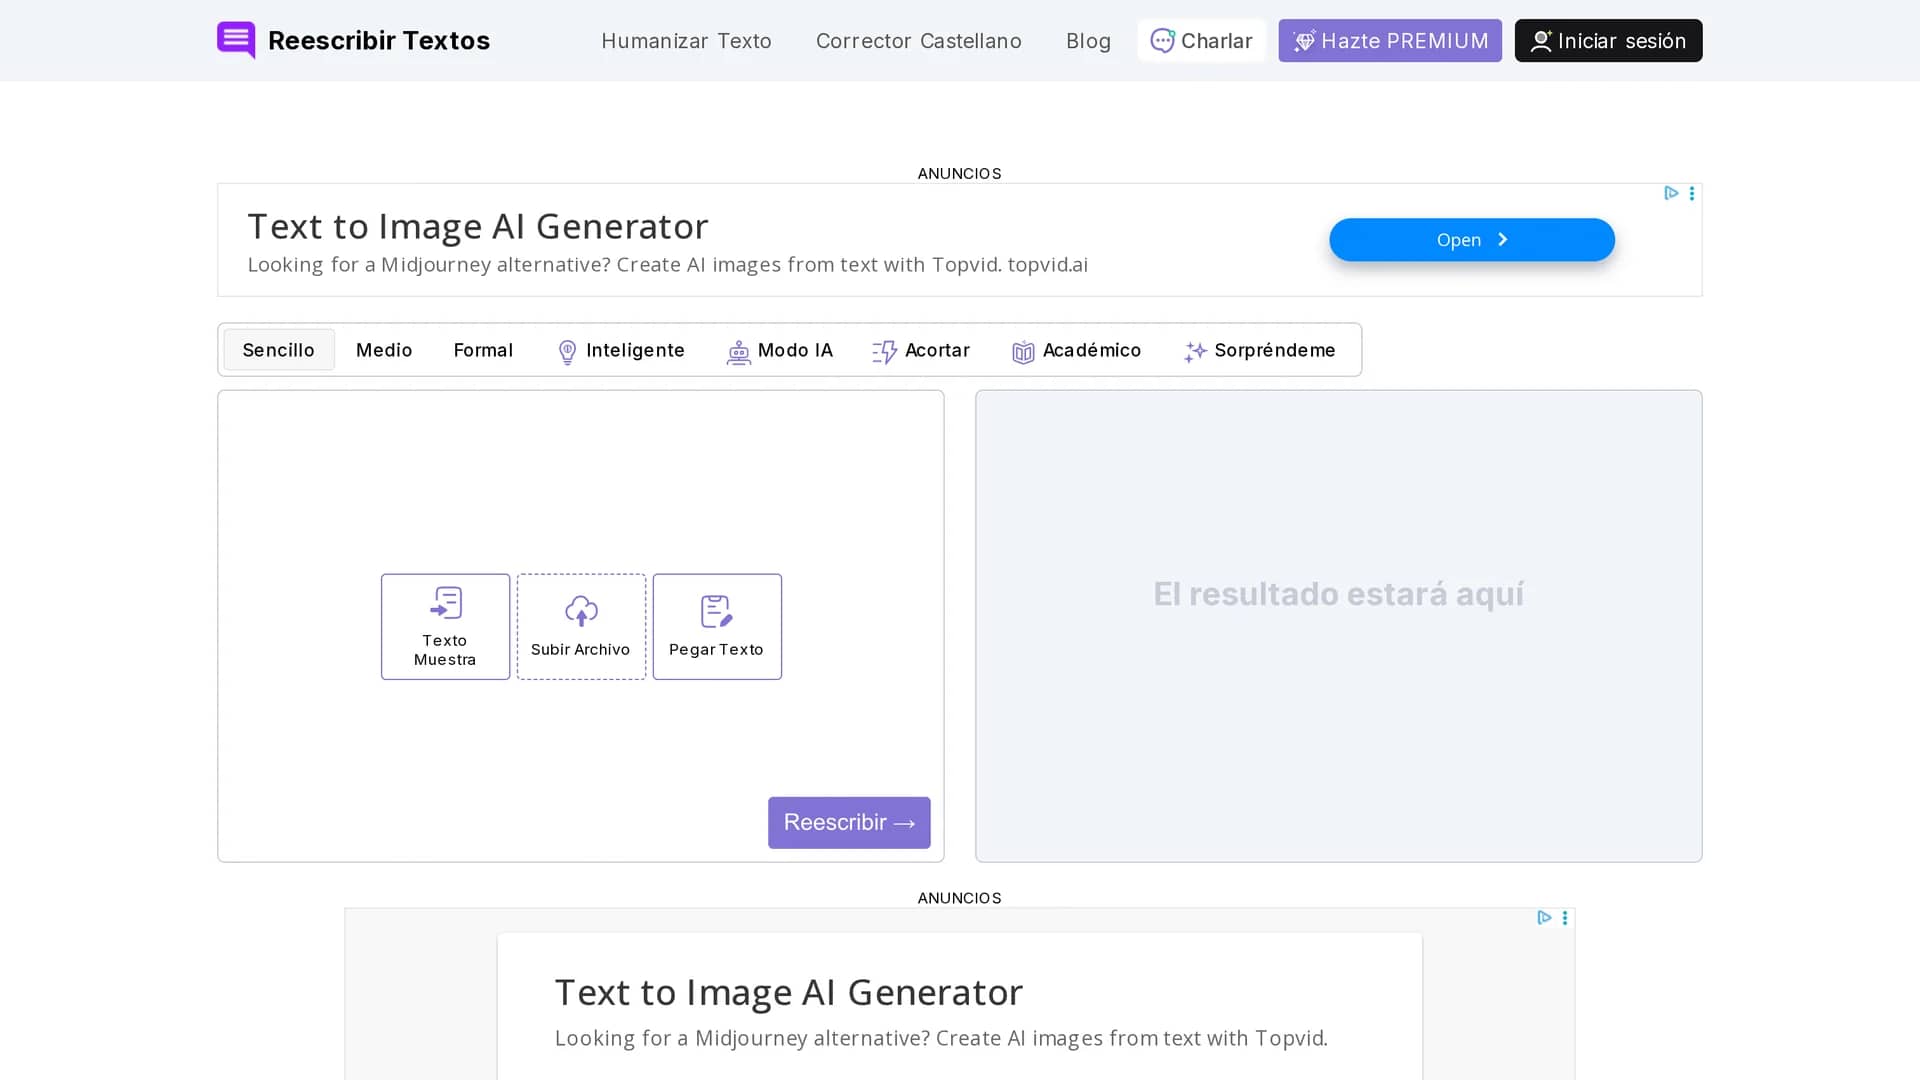The image size is (1920, 1080).
Task: Select the Modo IA robot mode
Action: pyautogui.click(x=779, y=351)
